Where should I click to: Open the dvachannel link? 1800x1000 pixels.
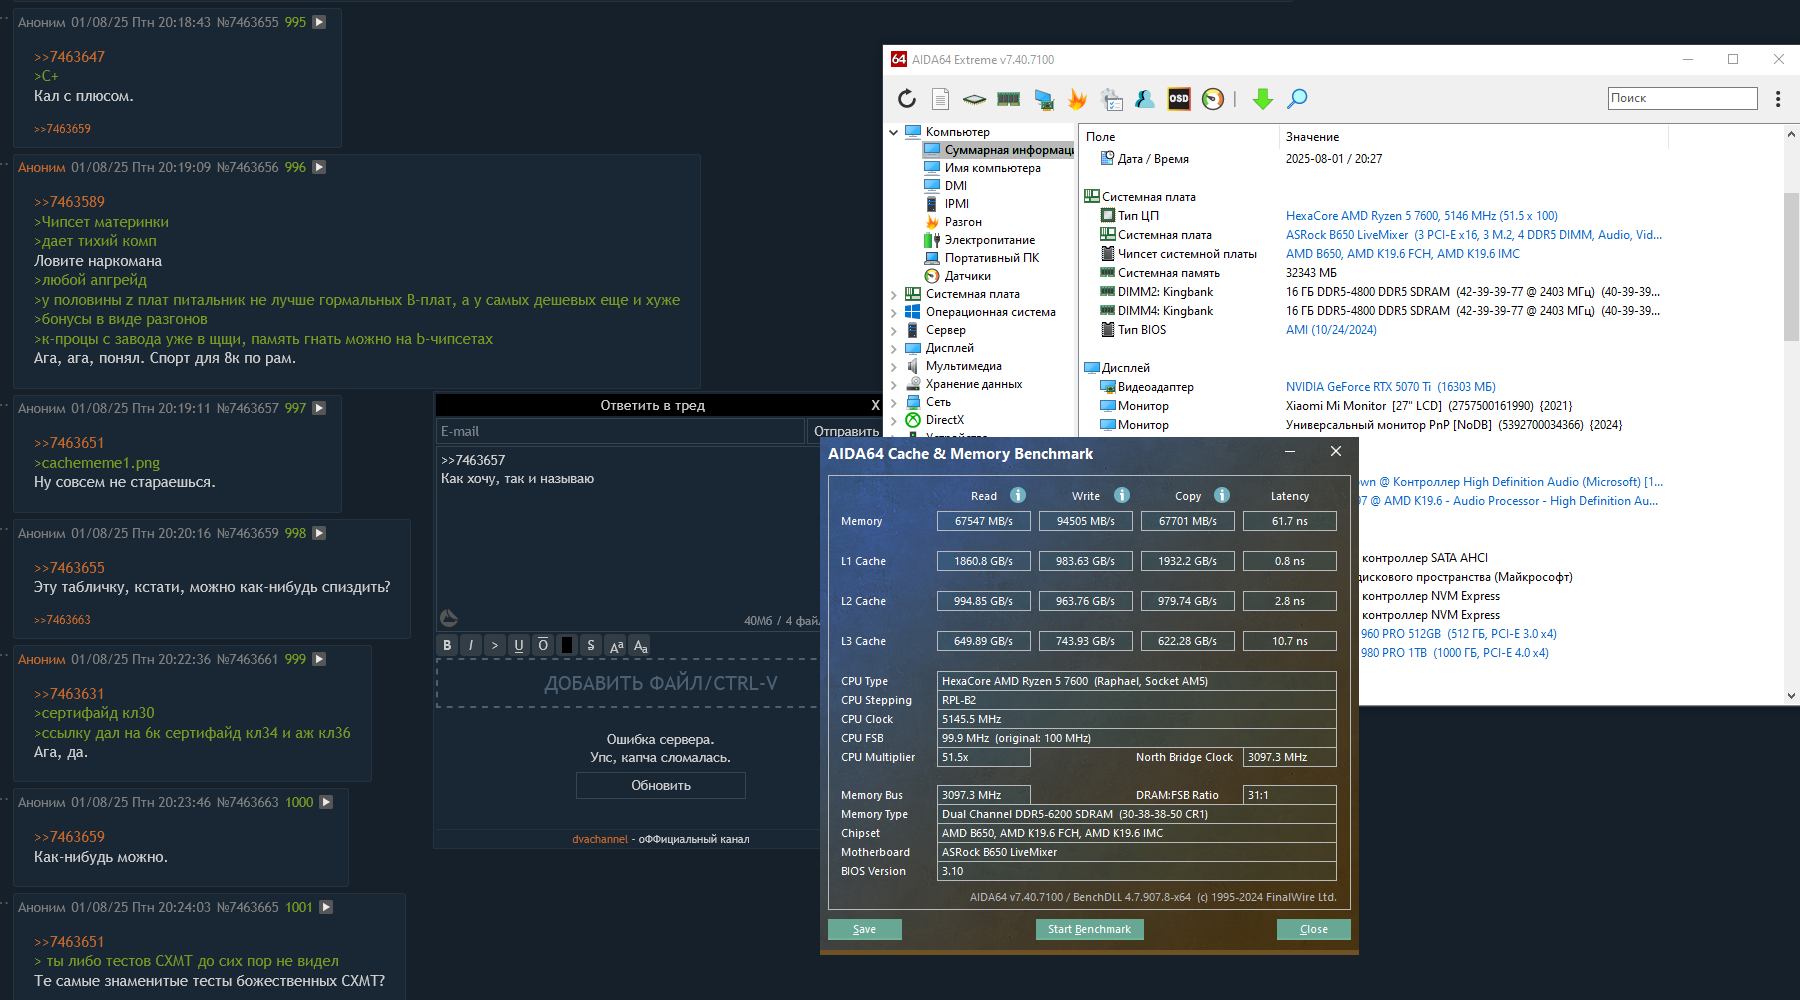(600, 839)
